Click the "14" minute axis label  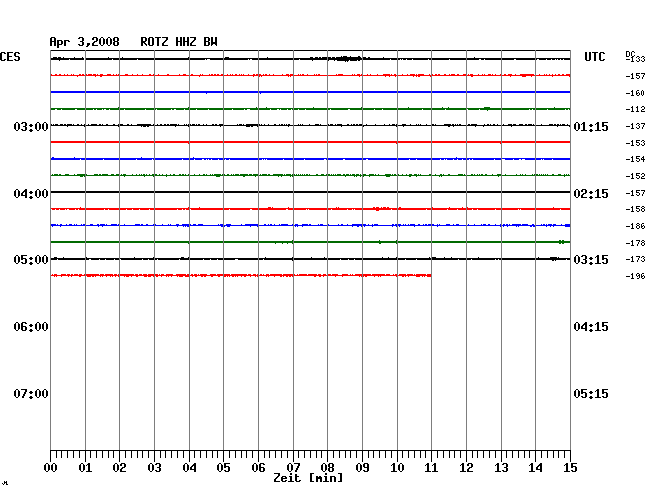coord(535,468)
